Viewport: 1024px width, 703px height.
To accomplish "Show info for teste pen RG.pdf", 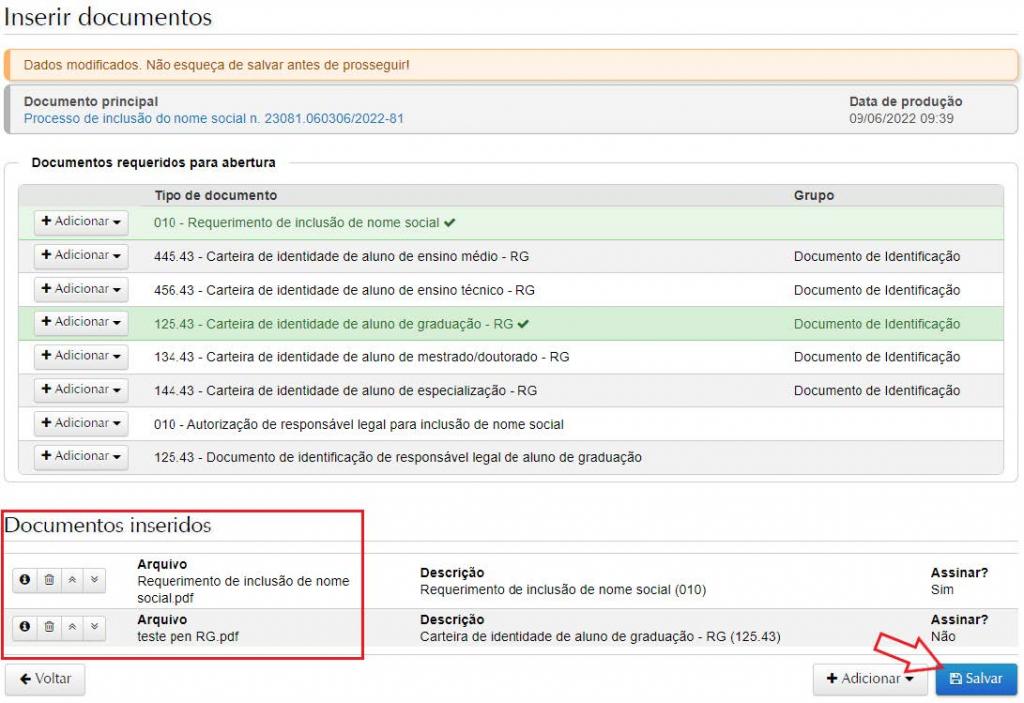I will coord(25,627).
